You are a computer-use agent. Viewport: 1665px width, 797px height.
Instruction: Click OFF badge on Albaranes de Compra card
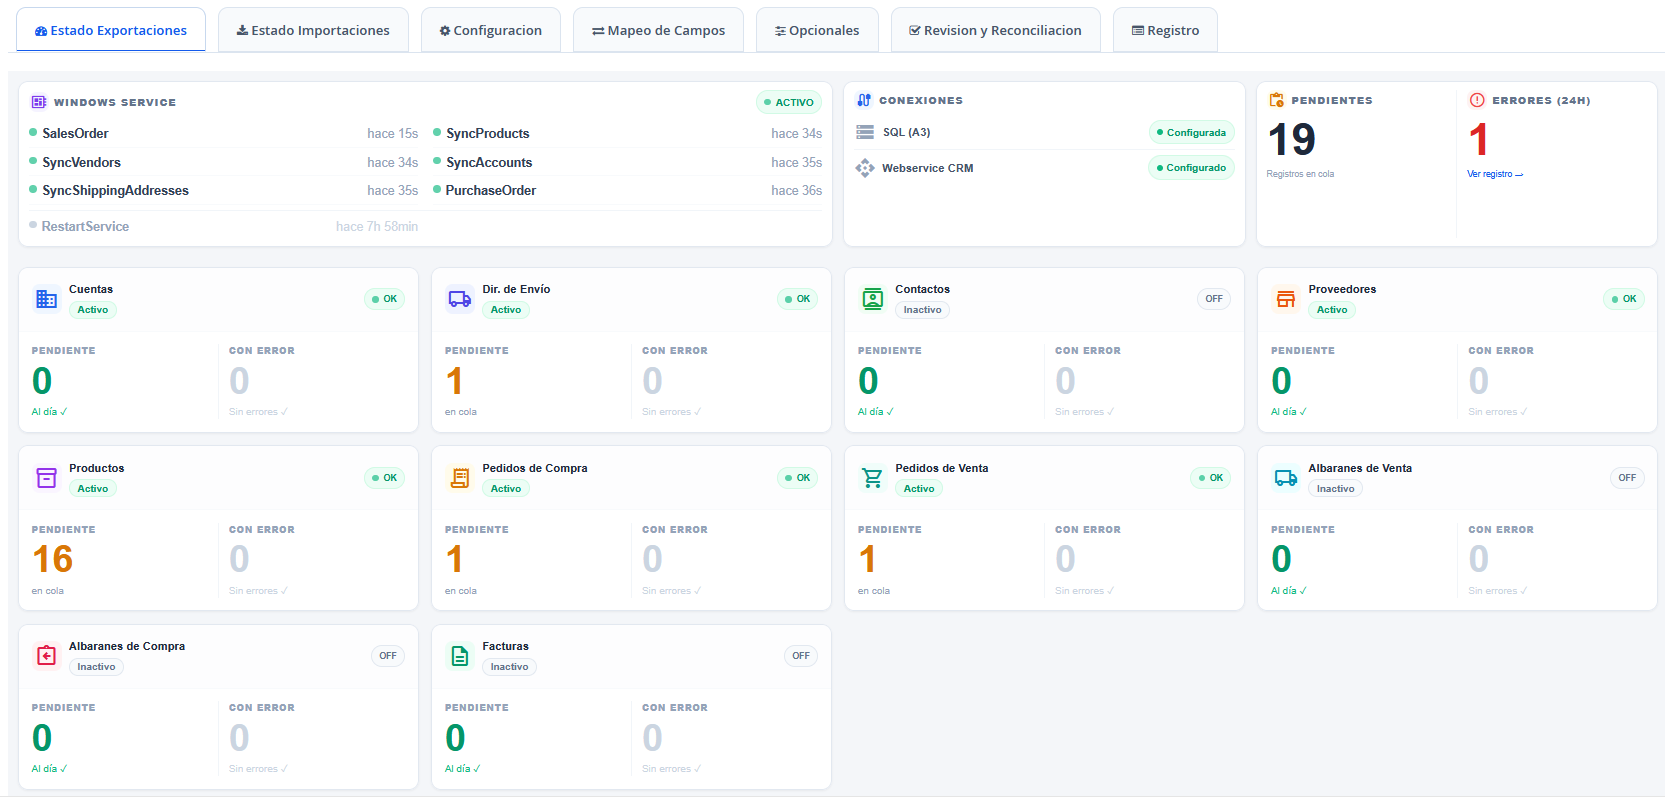[388, 655]
